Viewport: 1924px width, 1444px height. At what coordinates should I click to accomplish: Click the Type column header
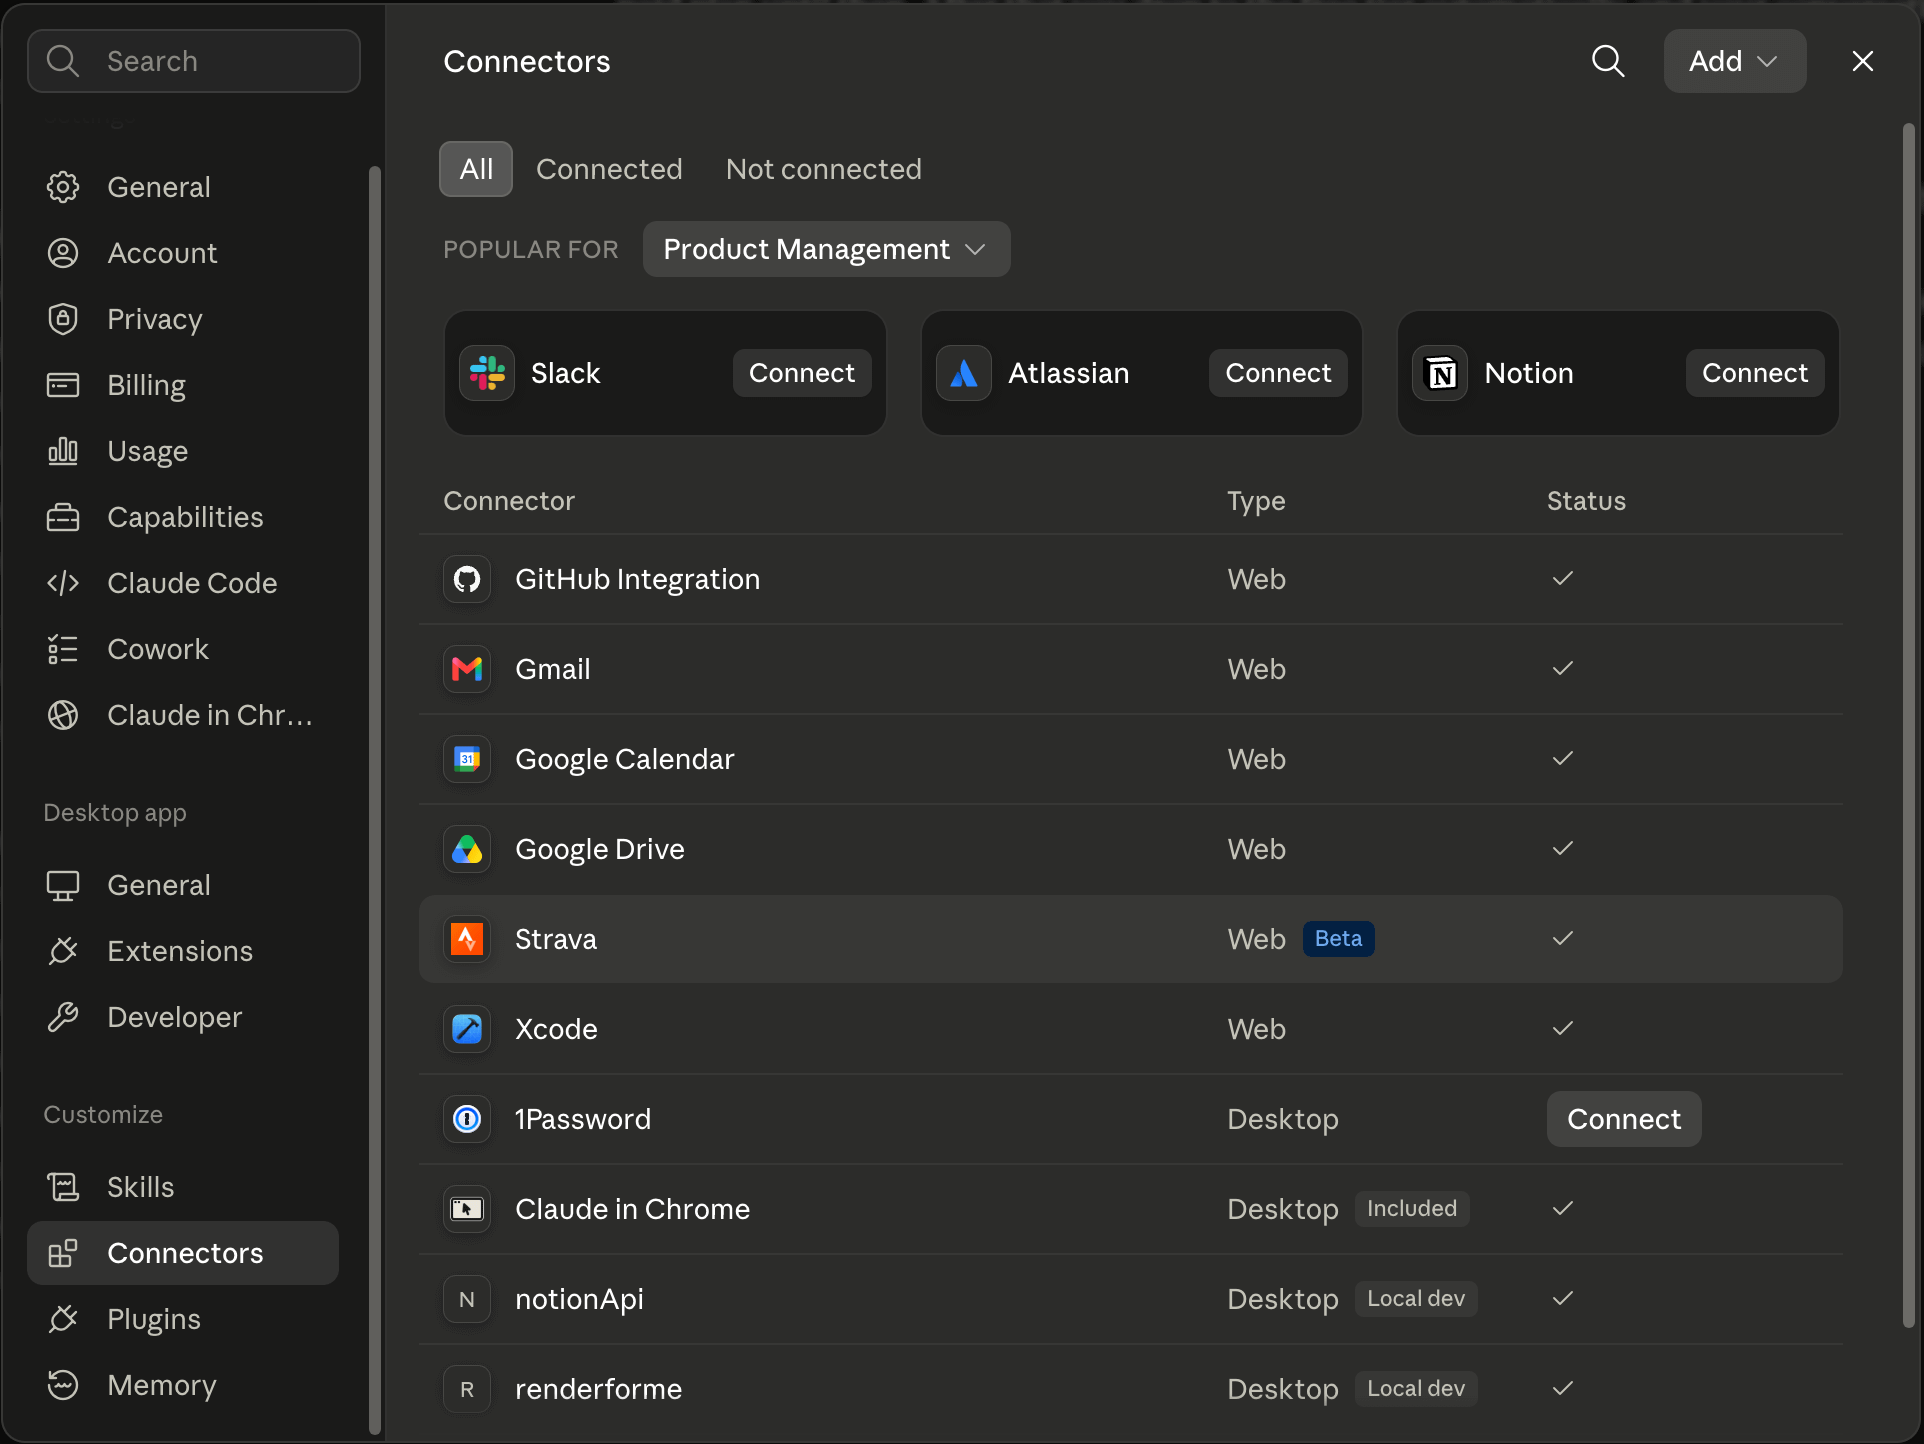[1256, 501]
